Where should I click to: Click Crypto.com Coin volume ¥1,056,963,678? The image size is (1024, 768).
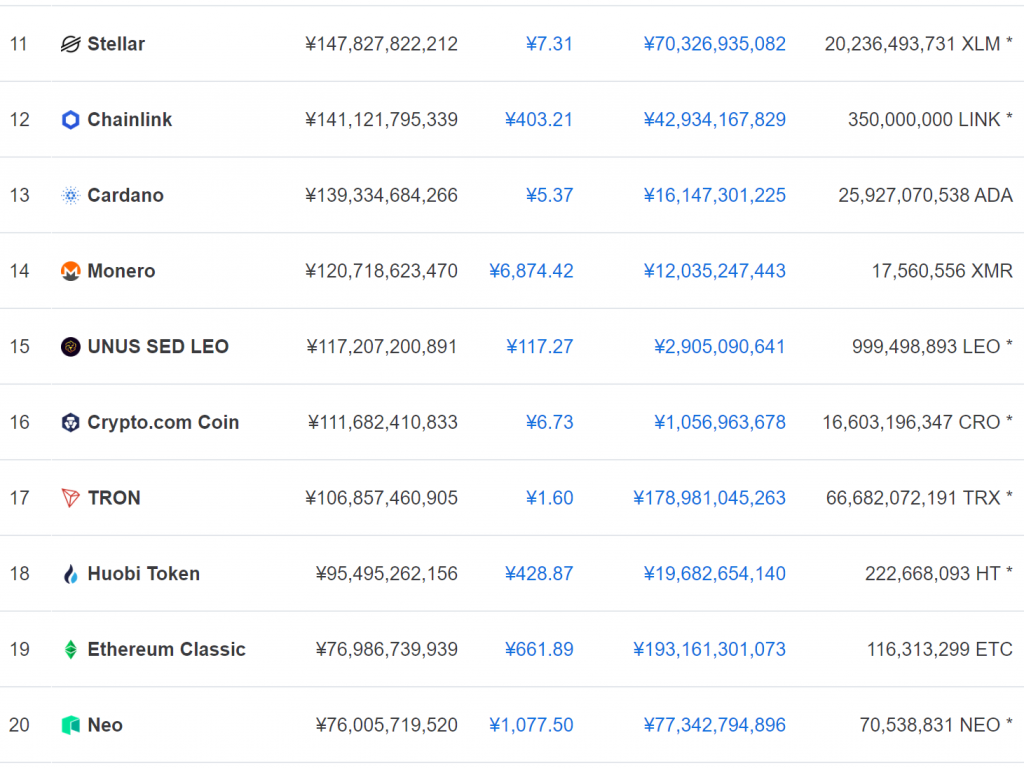tap(720, 423)
